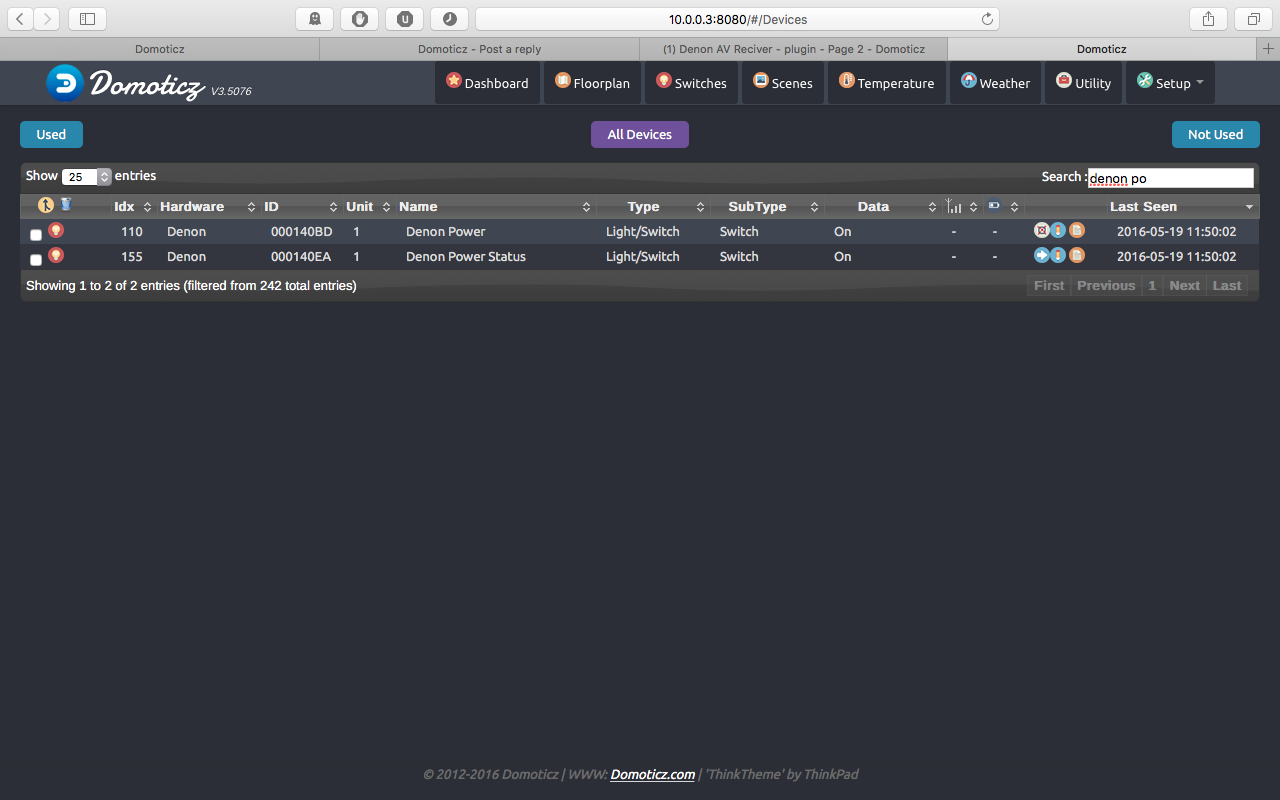Sort table by SubType column
Screen dimensions: 1280x800
click(x=767, y=206)
